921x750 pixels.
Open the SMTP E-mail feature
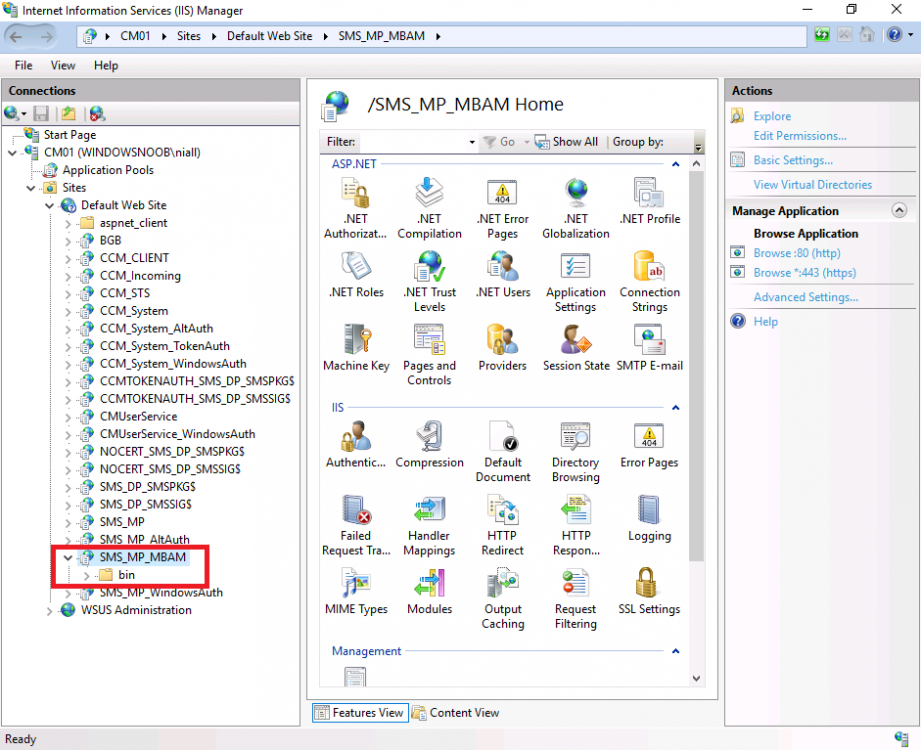pos(650,348)
